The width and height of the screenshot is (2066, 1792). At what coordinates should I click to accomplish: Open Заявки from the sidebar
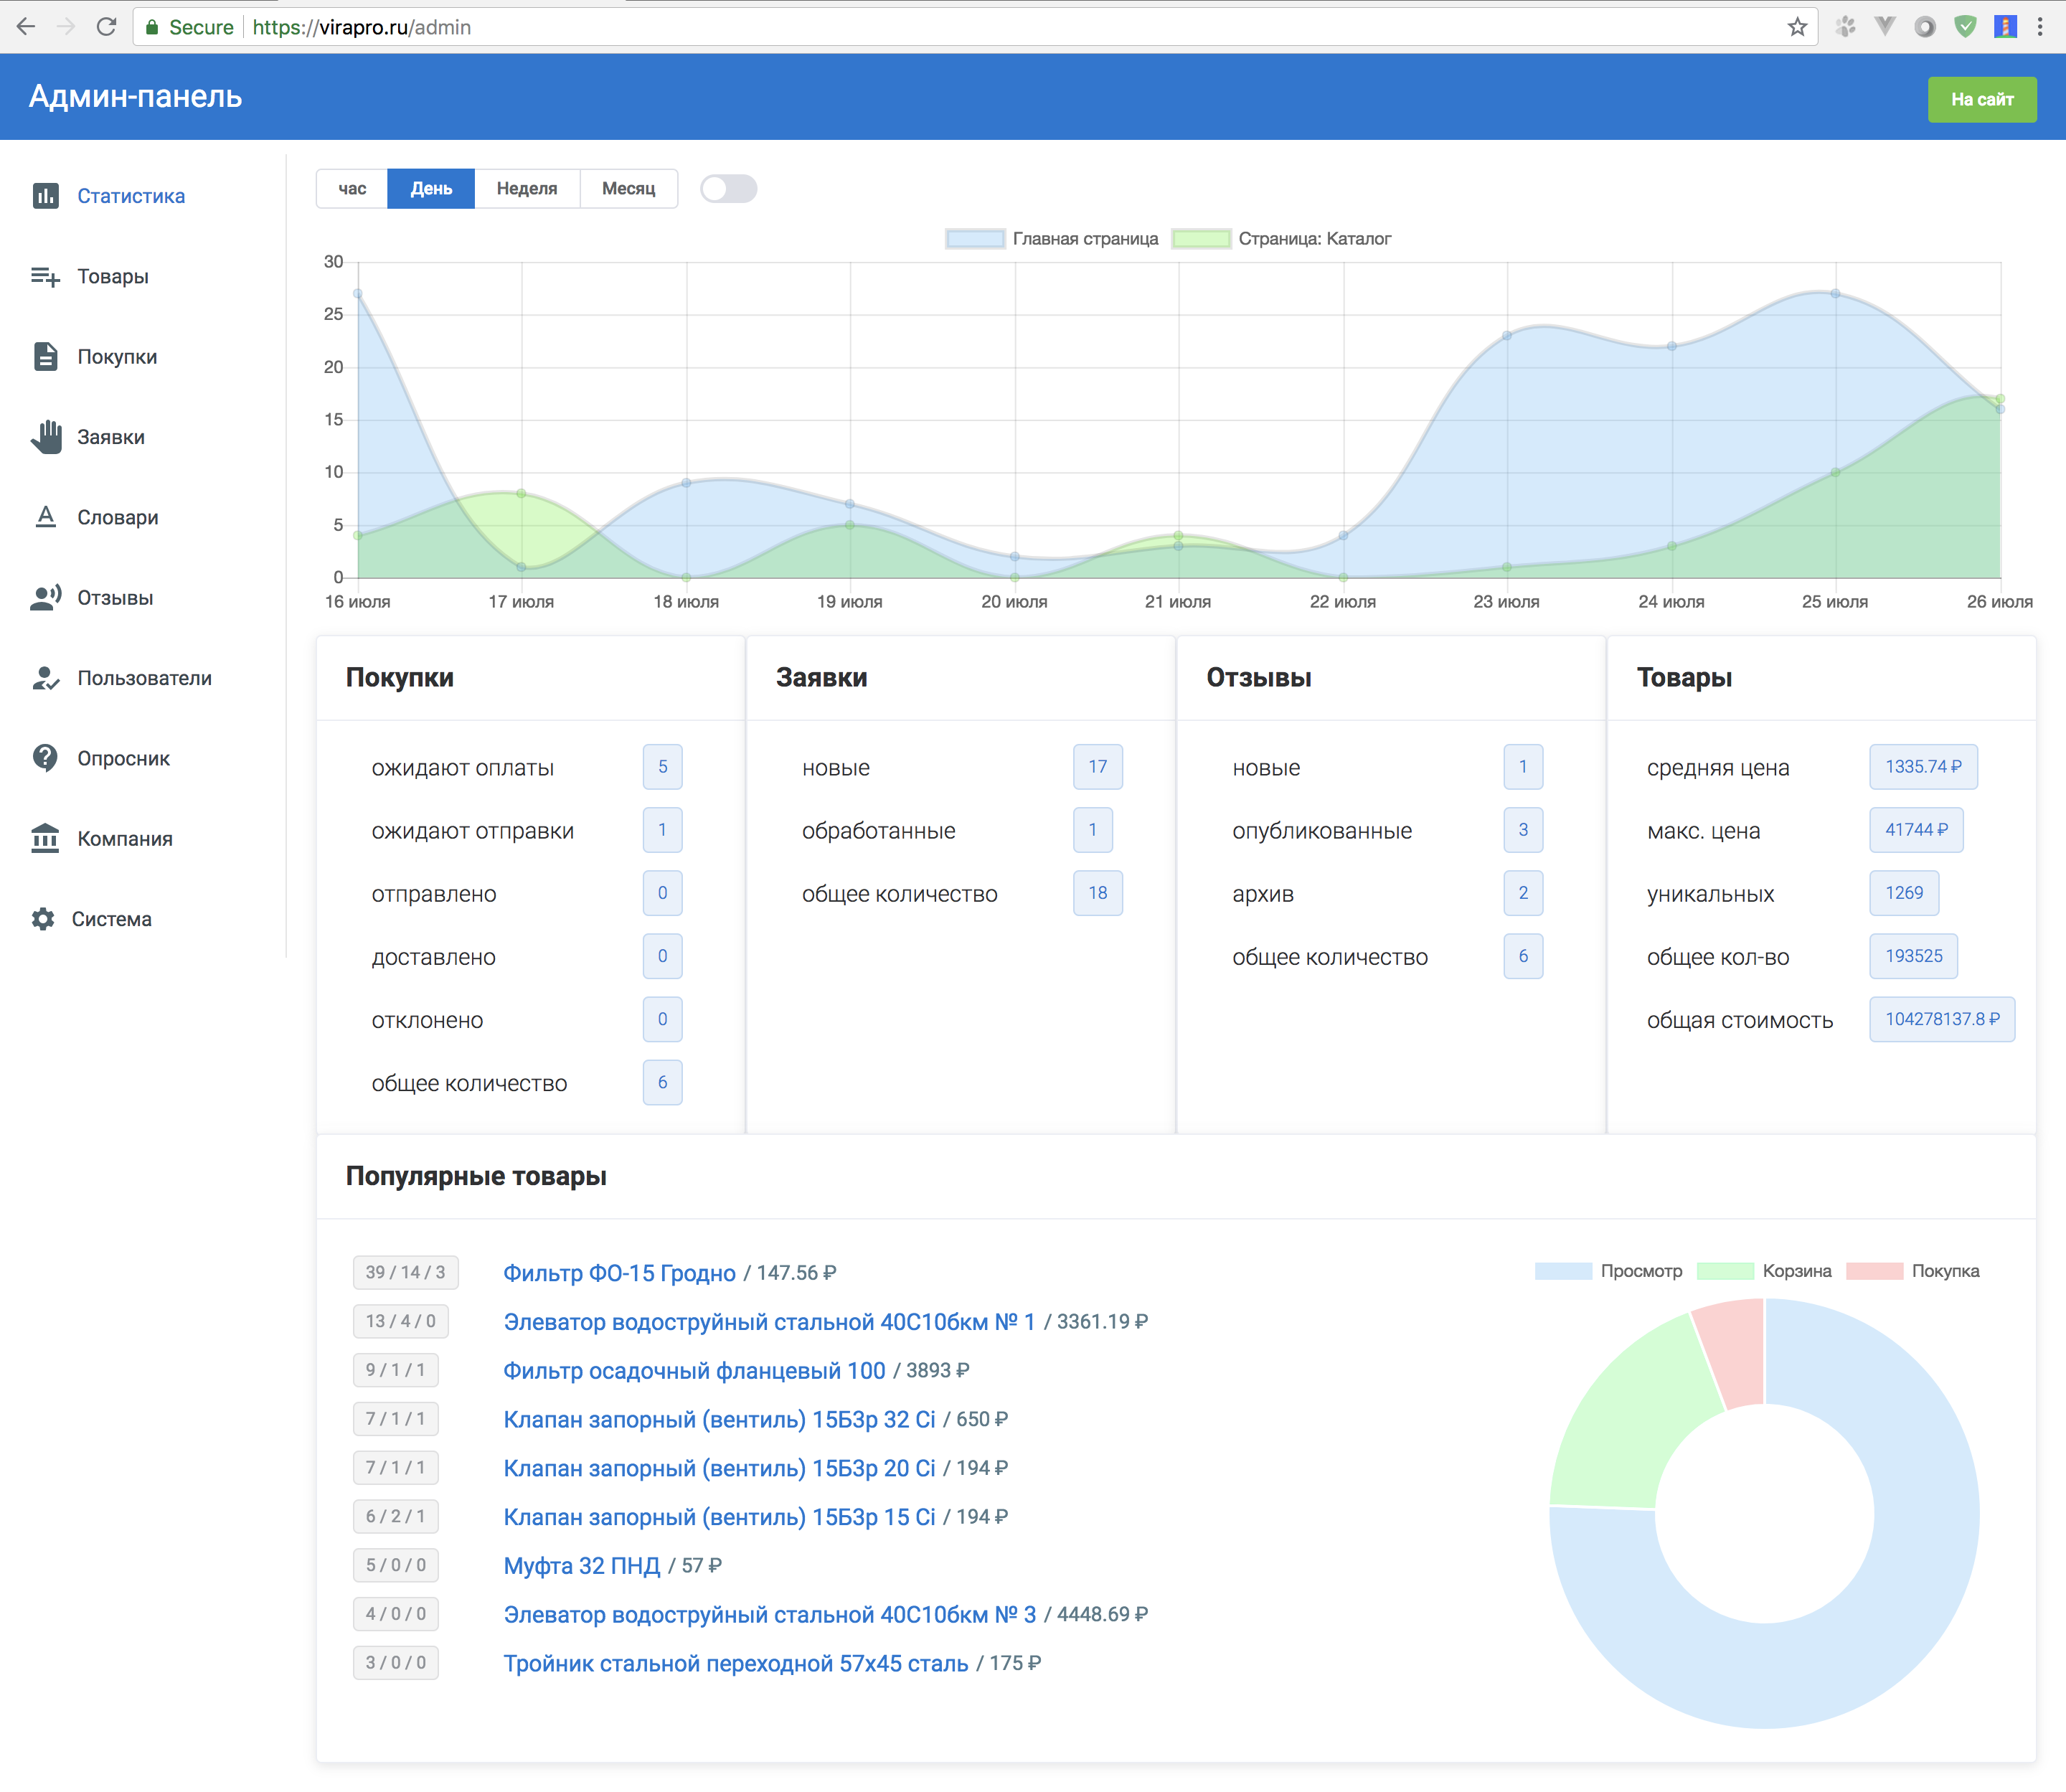click(x=111, y=437)
